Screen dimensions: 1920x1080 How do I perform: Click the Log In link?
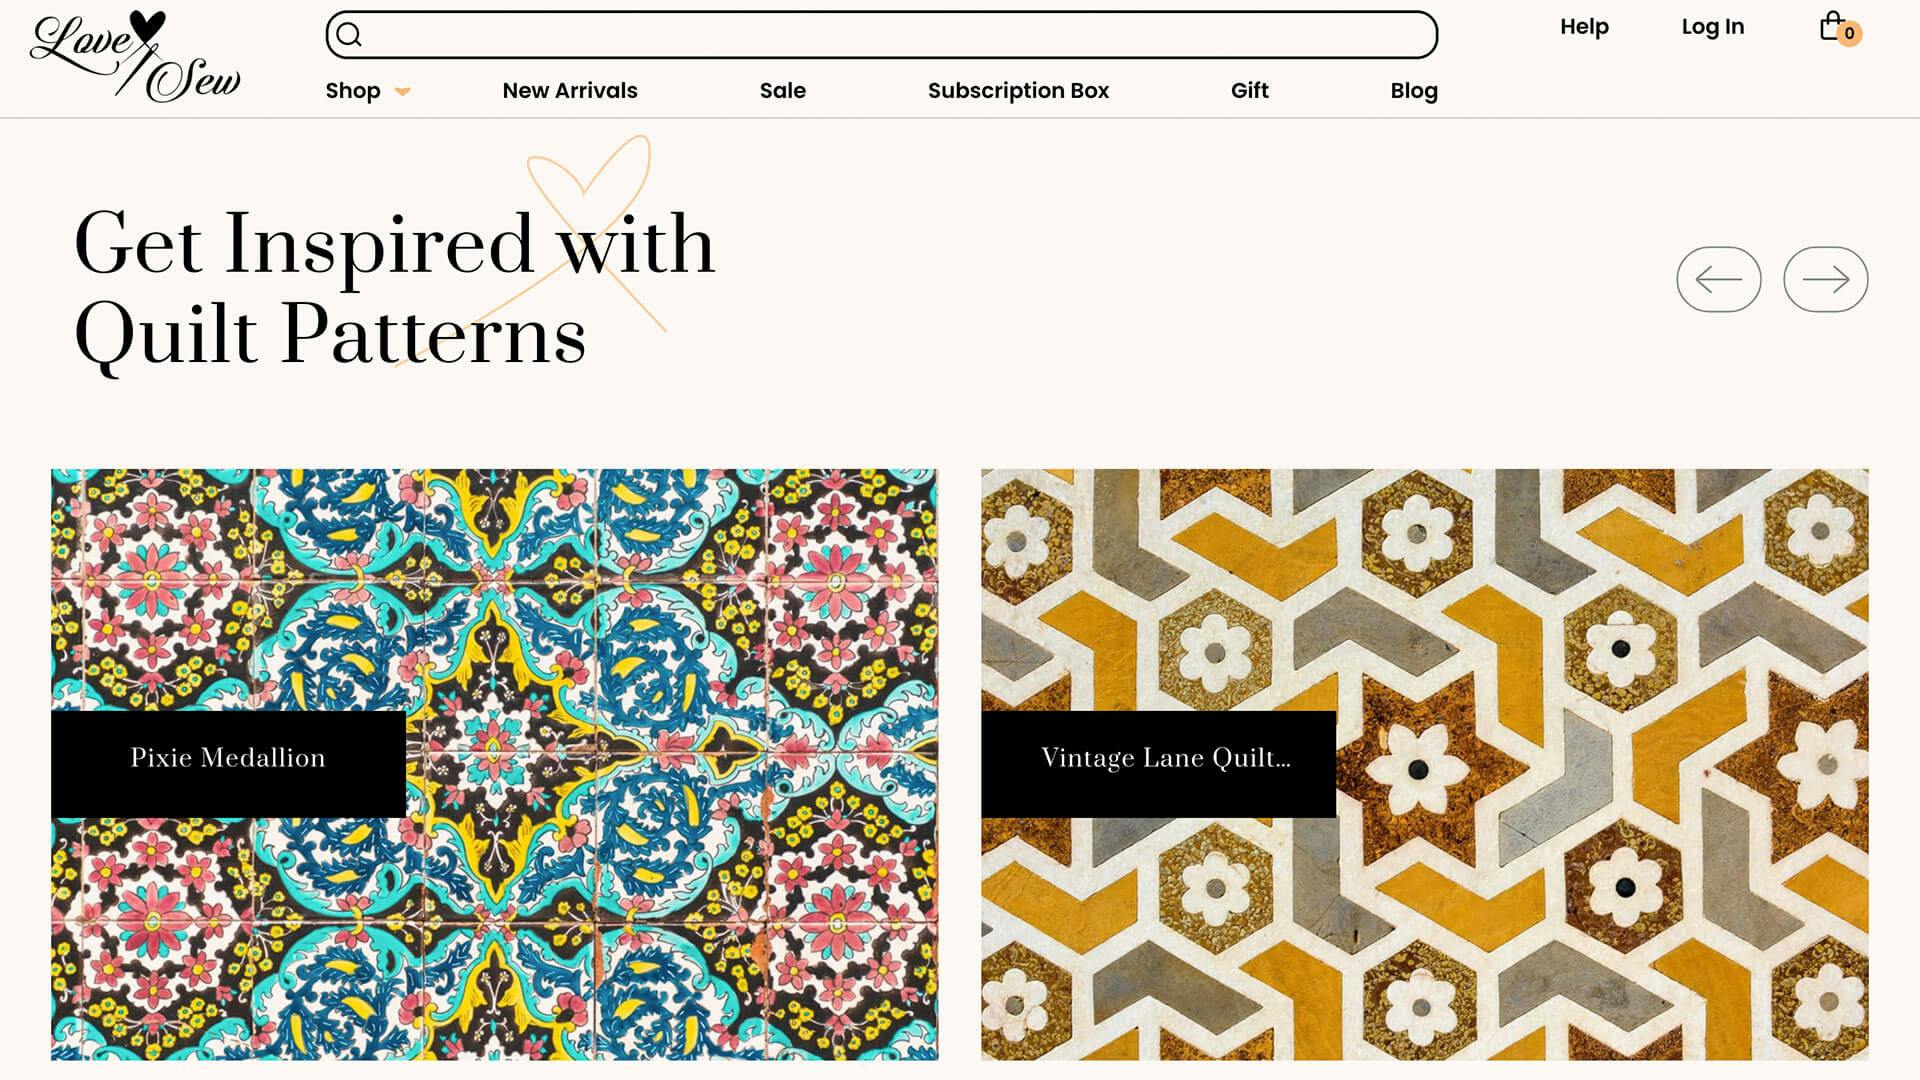click(x=1712, y=27)
